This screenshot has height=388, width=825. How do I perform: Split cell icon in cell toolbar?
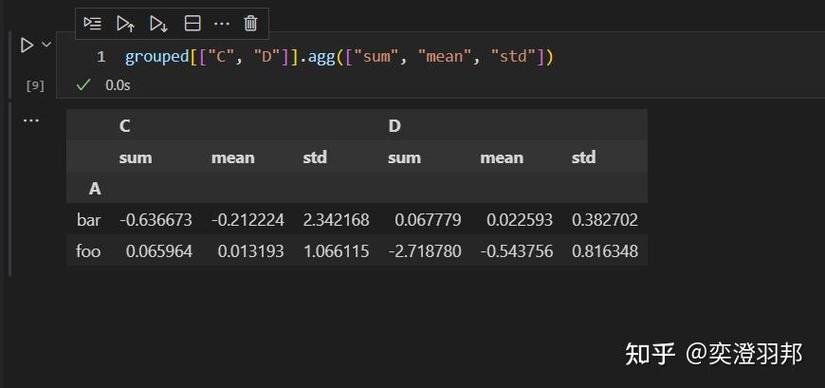(192, 23)
